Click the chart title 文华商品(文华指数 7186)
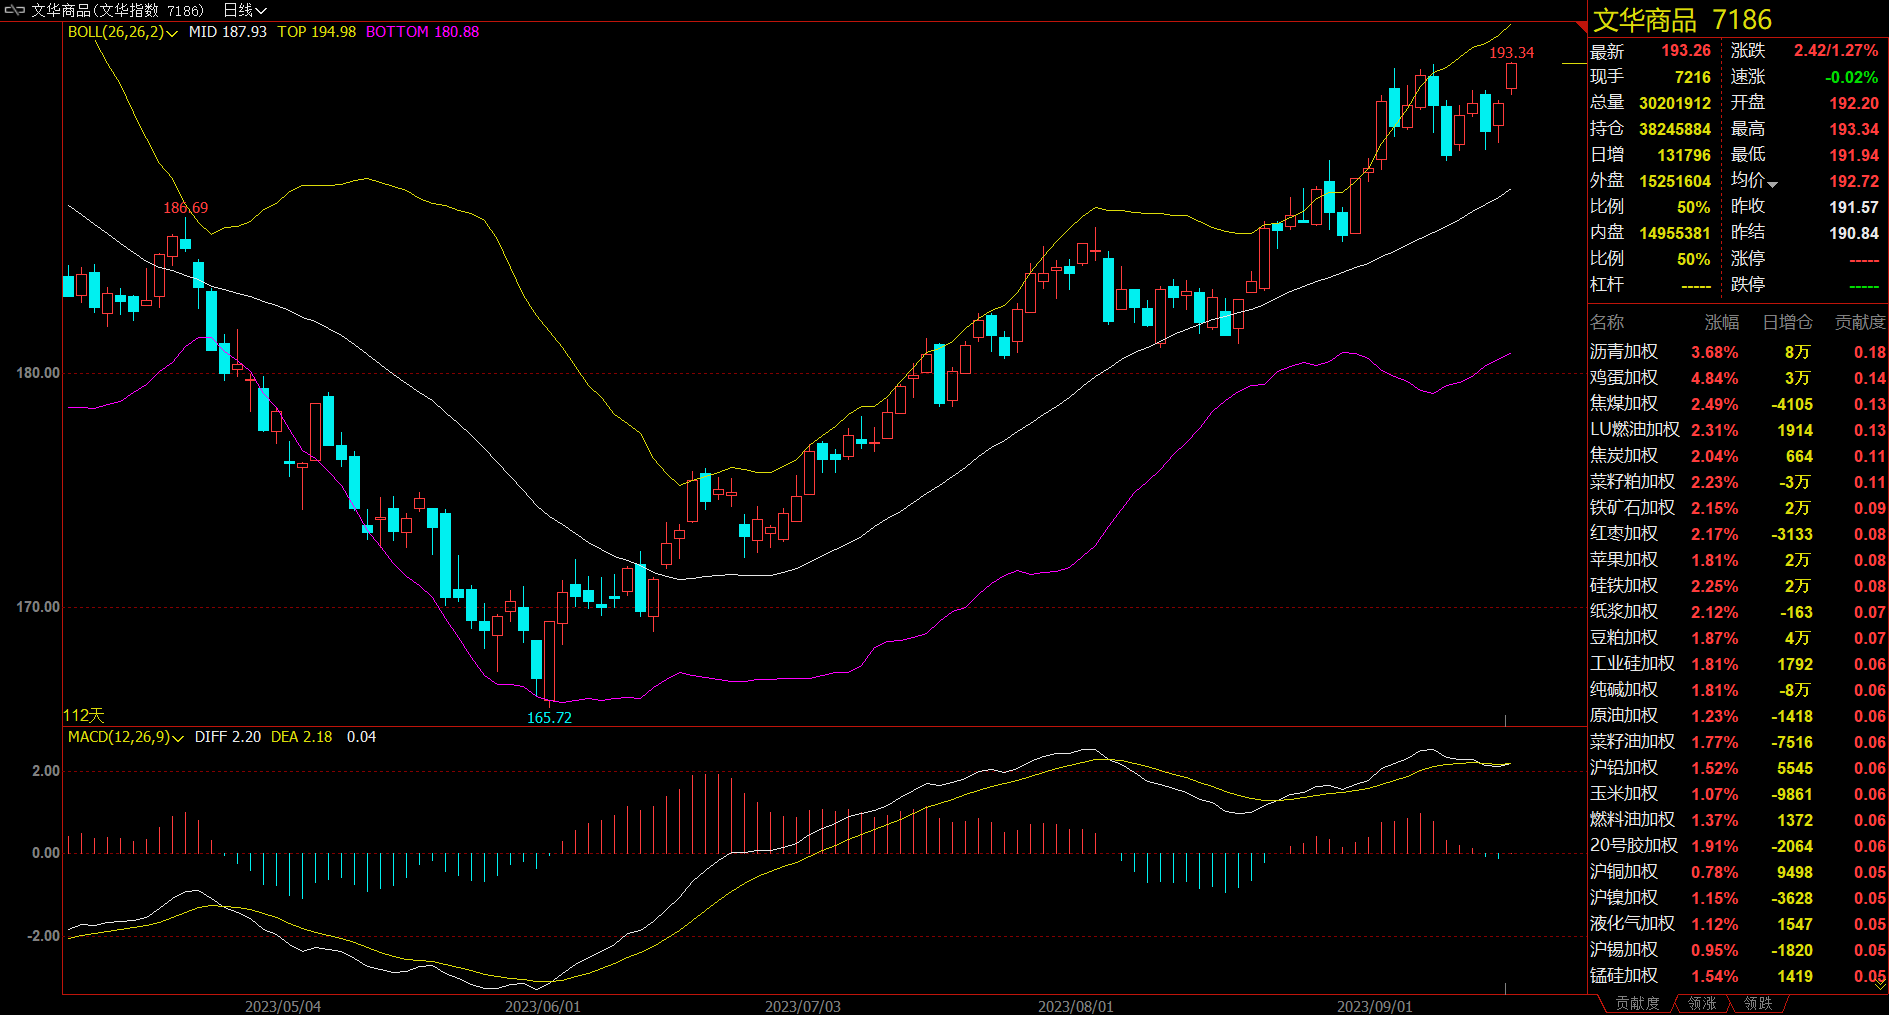This screenshot has width=1889, height=1015. coord(117,10)
